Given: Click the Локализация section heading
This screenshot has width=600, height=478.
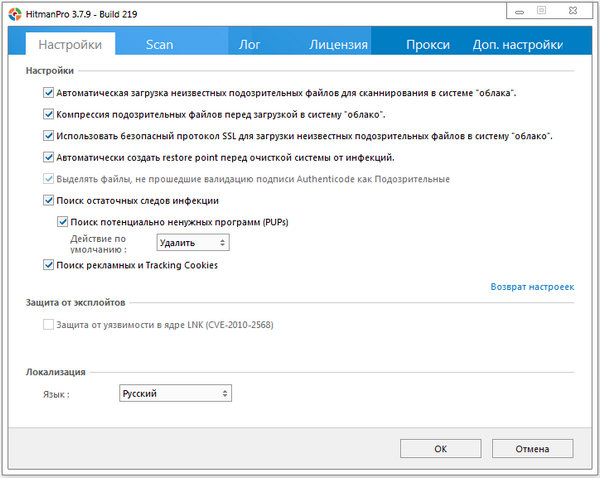Looking at the screenshot, I should pyautogui.click(x=55, y=372).
